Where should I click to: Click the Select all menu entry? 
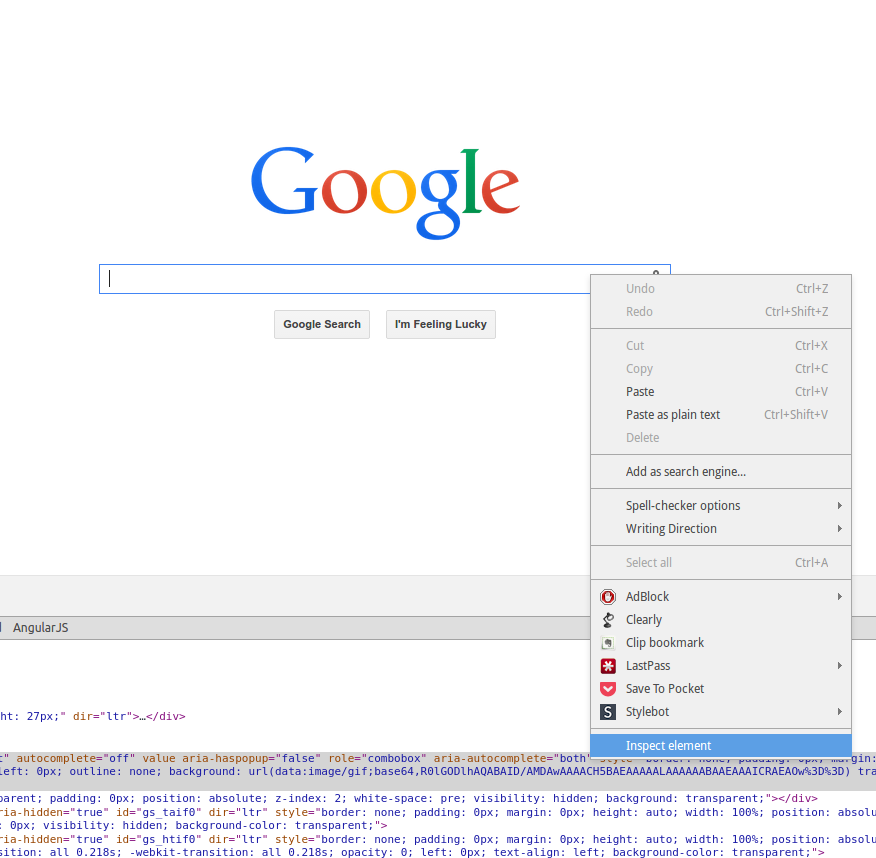(x=721, y=563)
